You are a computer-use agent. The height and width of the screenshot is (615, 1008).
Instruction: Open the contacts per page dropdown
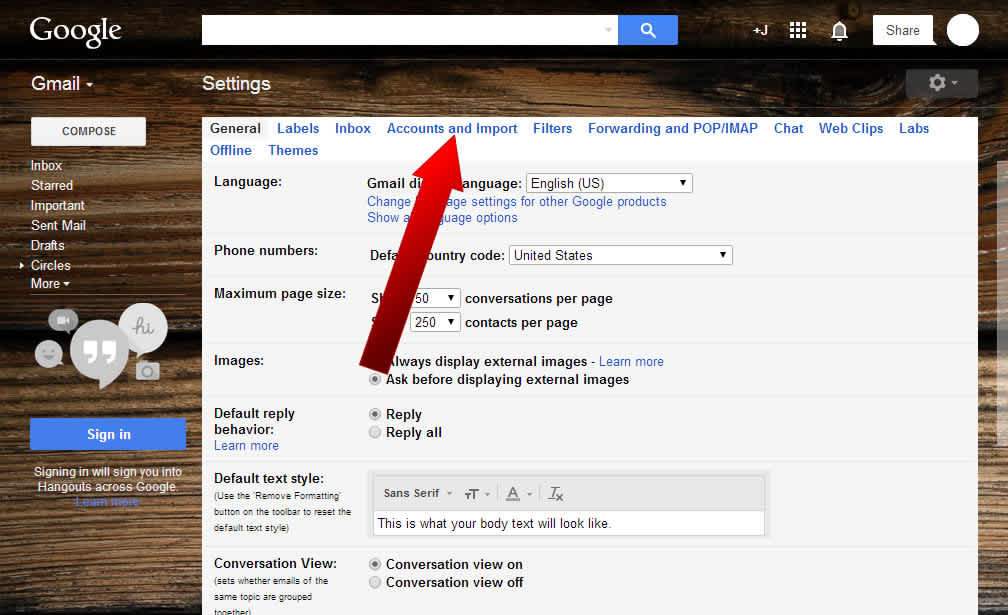[x=435, y=322]
